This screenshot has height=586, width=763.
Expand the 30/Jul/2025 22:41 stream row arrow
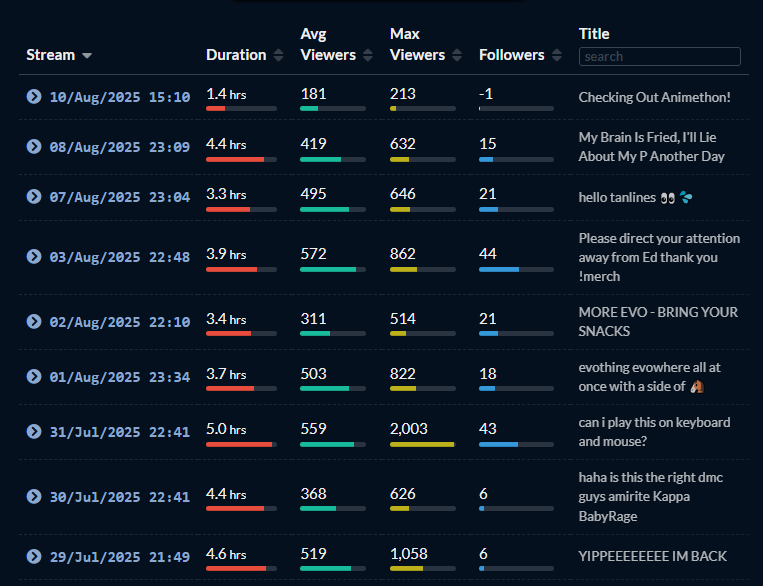(34, 496)
